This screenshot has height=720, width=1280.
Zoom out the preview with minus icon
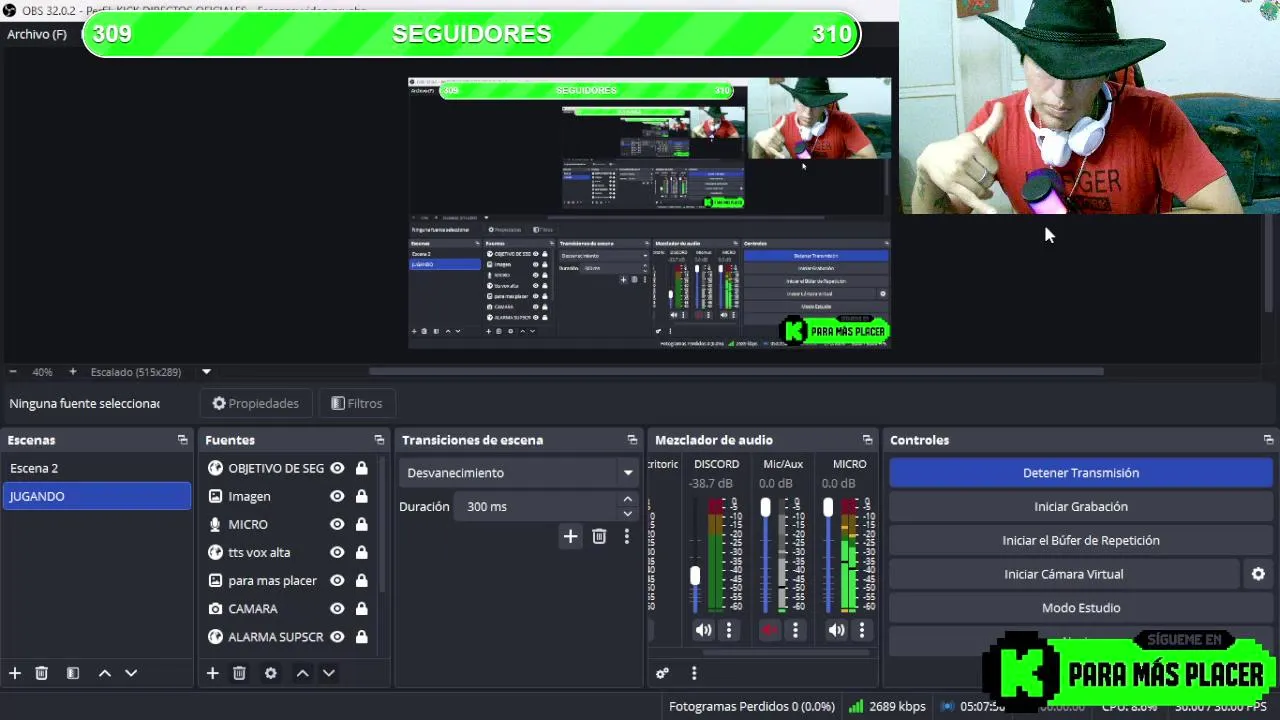pyautogui.click(x=12, y=372)
